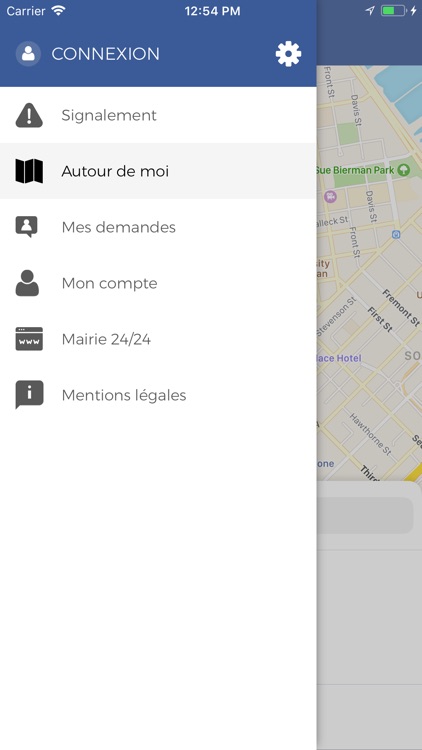Open Mes demandes

(158, 227)
